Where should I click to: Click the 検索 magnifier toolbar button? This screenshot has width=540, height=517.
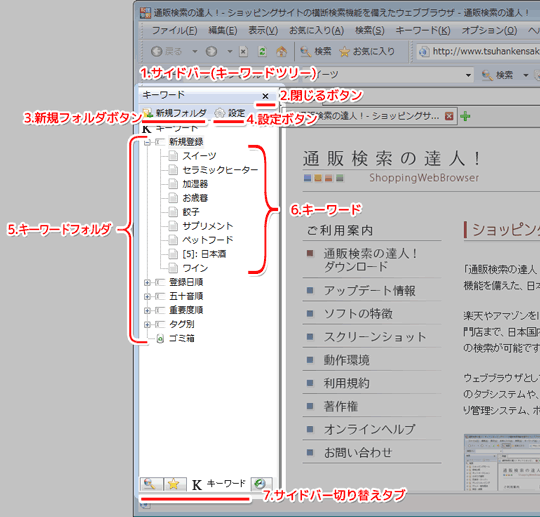315,52
